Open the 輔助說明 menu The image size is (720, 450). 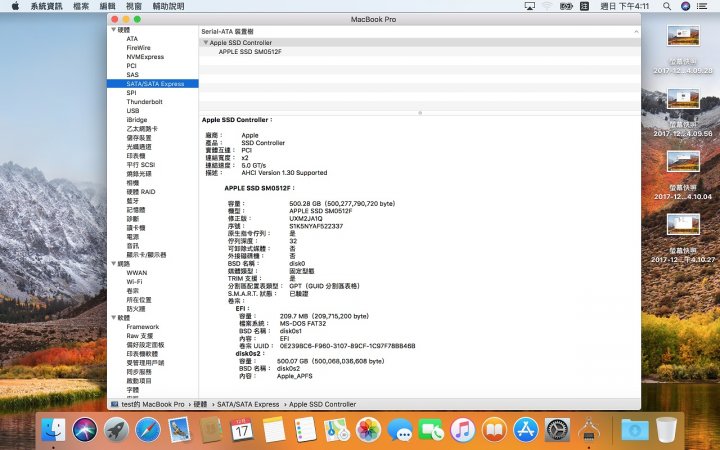168,6
